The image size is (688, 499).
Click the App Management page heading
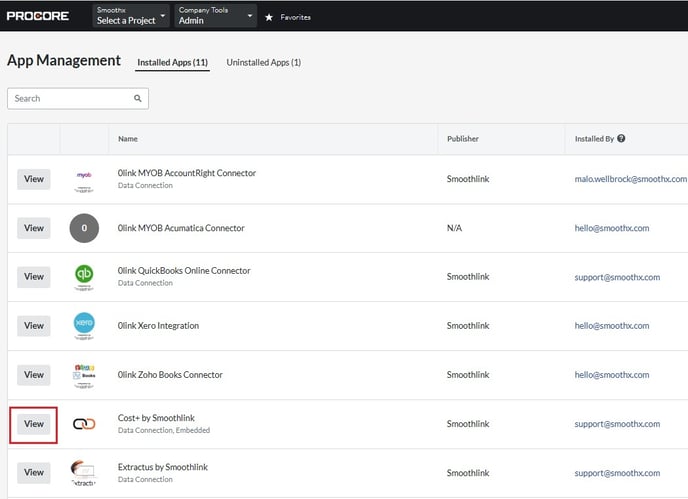[64, 61]
